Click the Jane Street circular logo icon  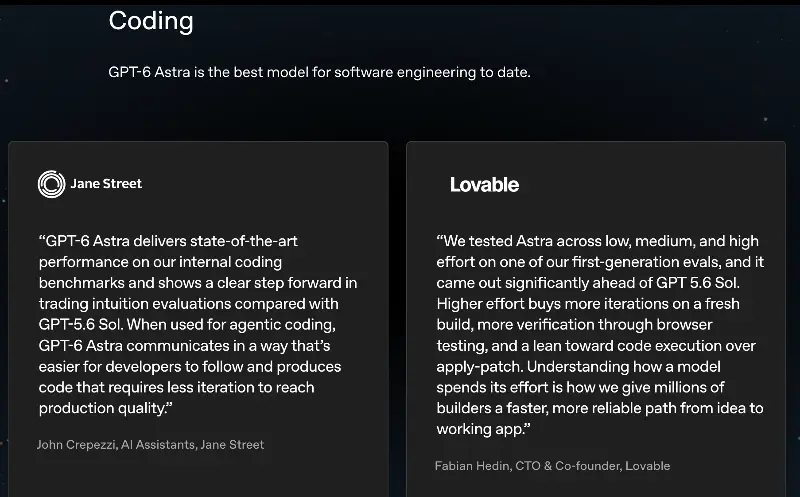pos(52,184)
